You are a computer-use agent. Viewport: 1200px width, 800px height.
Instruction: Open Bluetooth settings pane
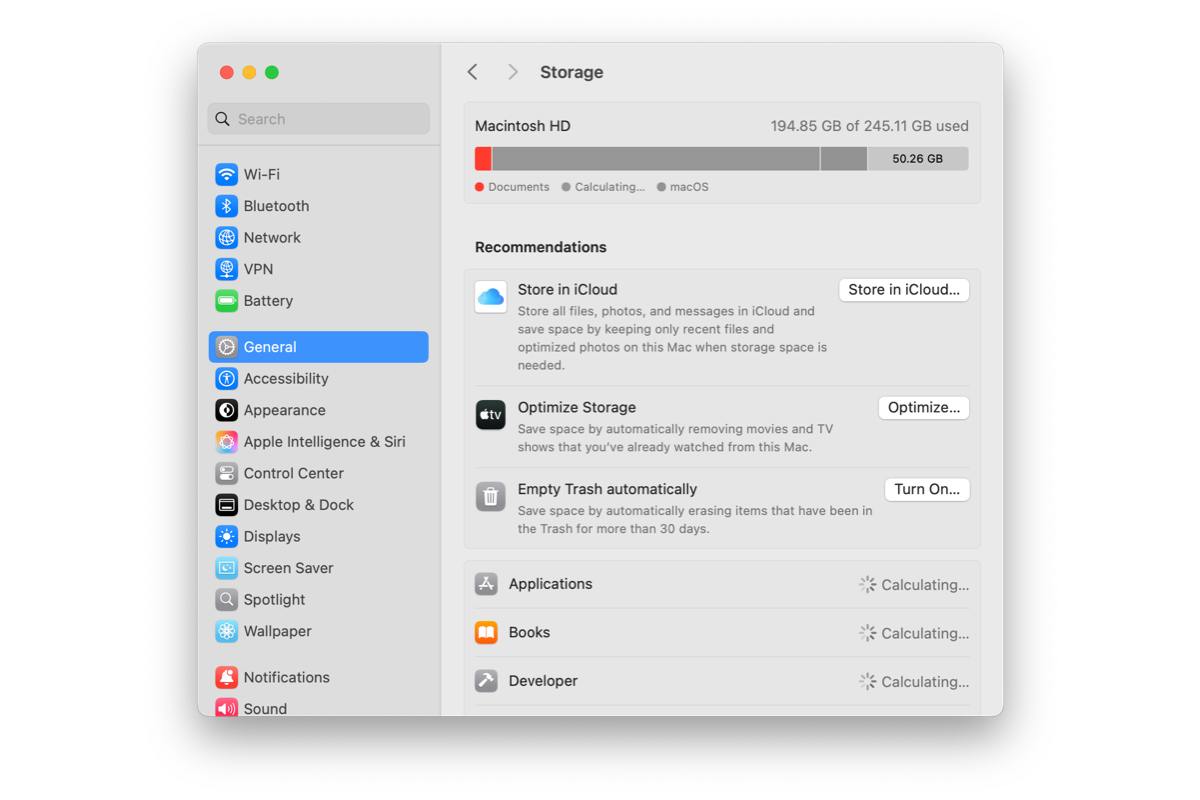click(x=319, y=206)
